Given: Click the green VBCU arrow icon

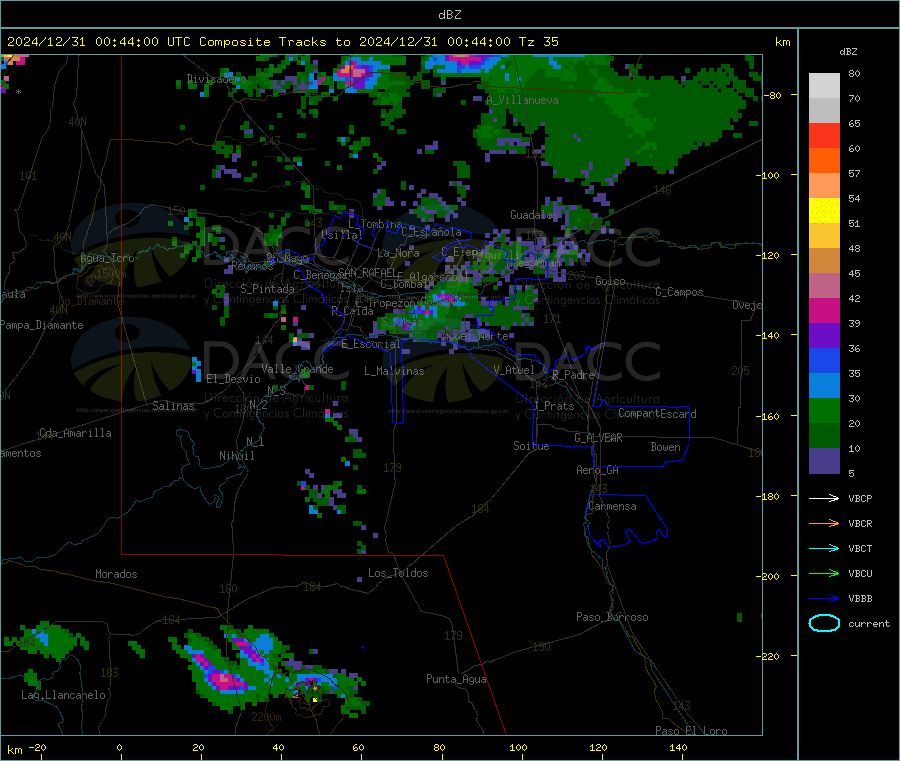Looking at the screenshot, I should click(824, 573).
